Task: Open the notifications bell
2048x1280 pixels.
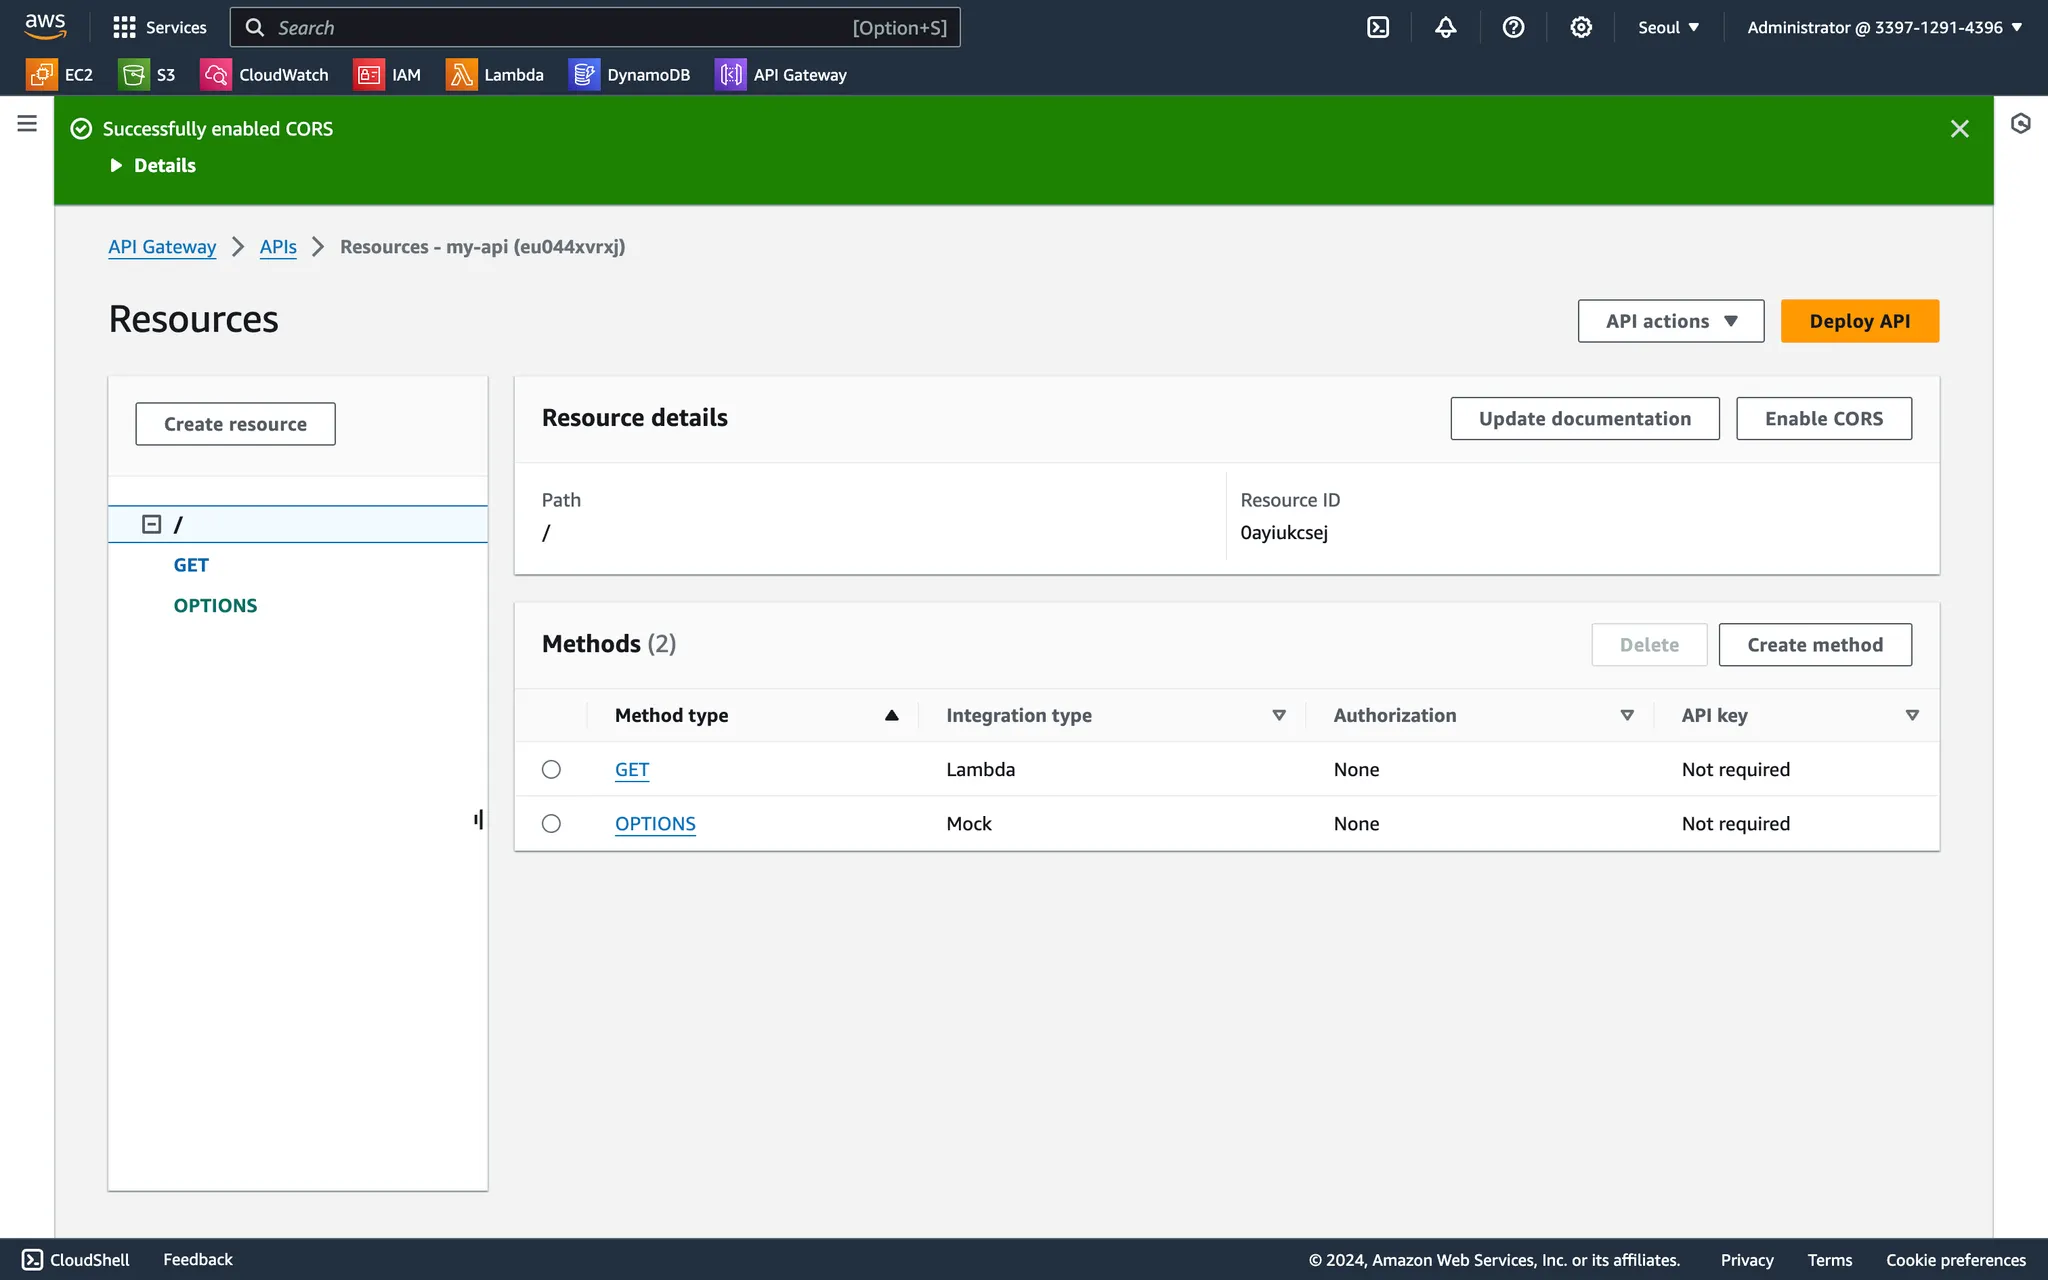Action: coord(1445,28)
